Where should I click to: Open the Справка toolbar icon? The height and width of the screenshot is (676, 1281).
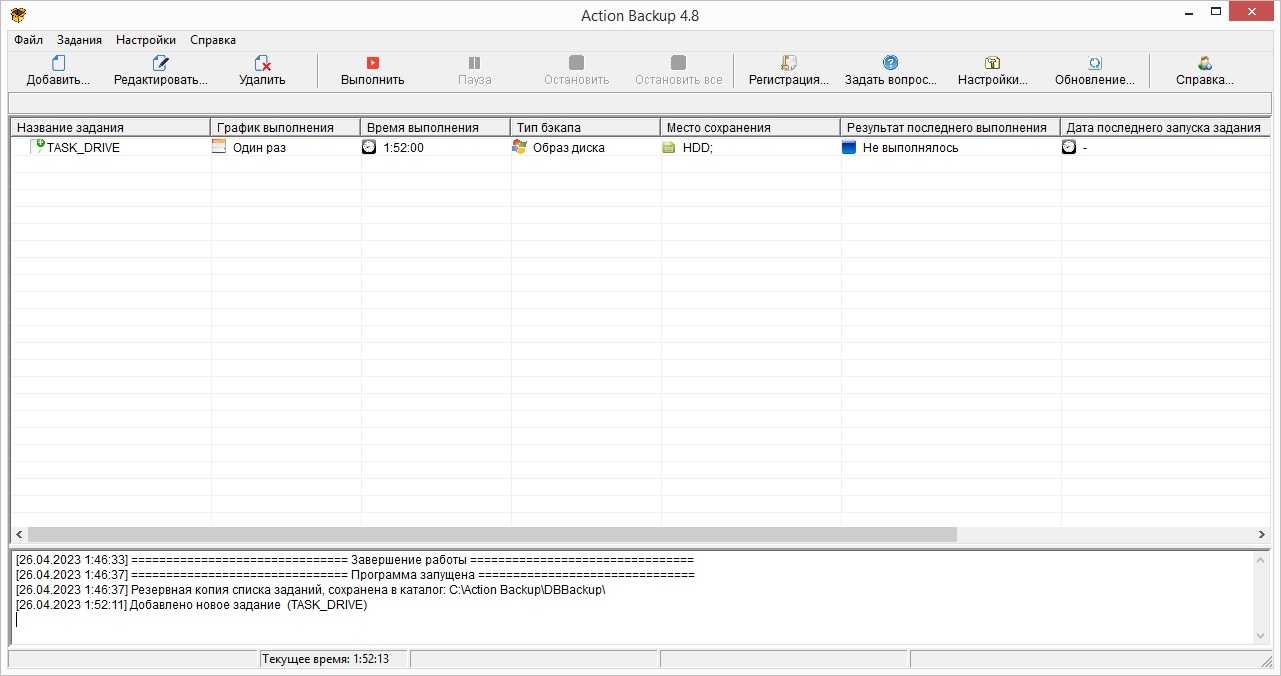tap(1204, 64)
